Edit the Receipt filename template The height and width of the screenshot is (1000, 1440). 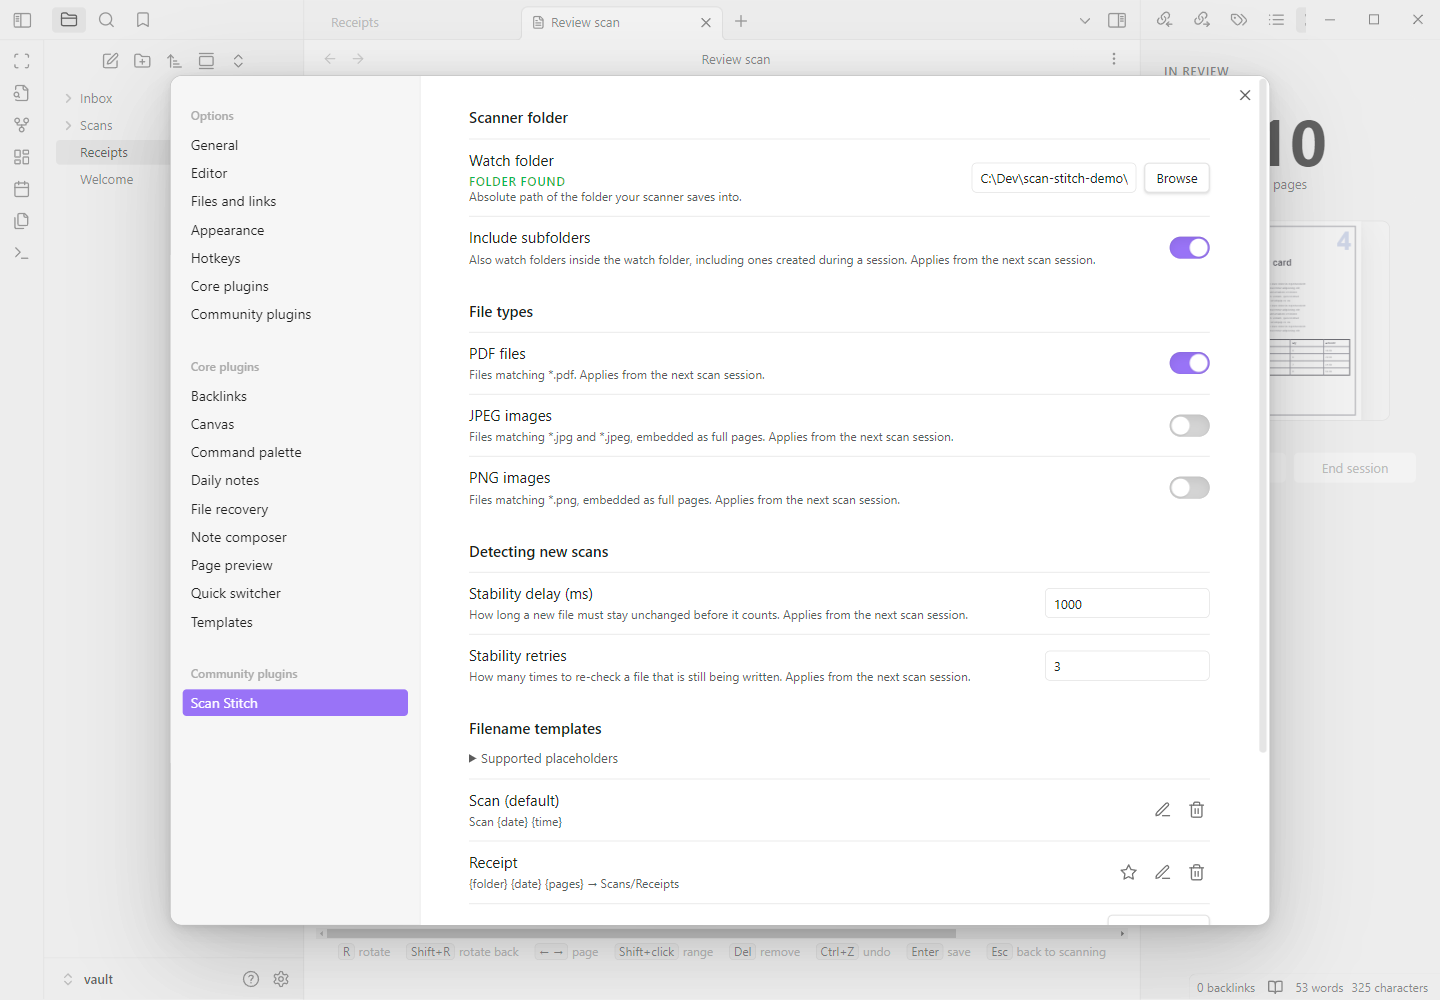click(1162, 872)
